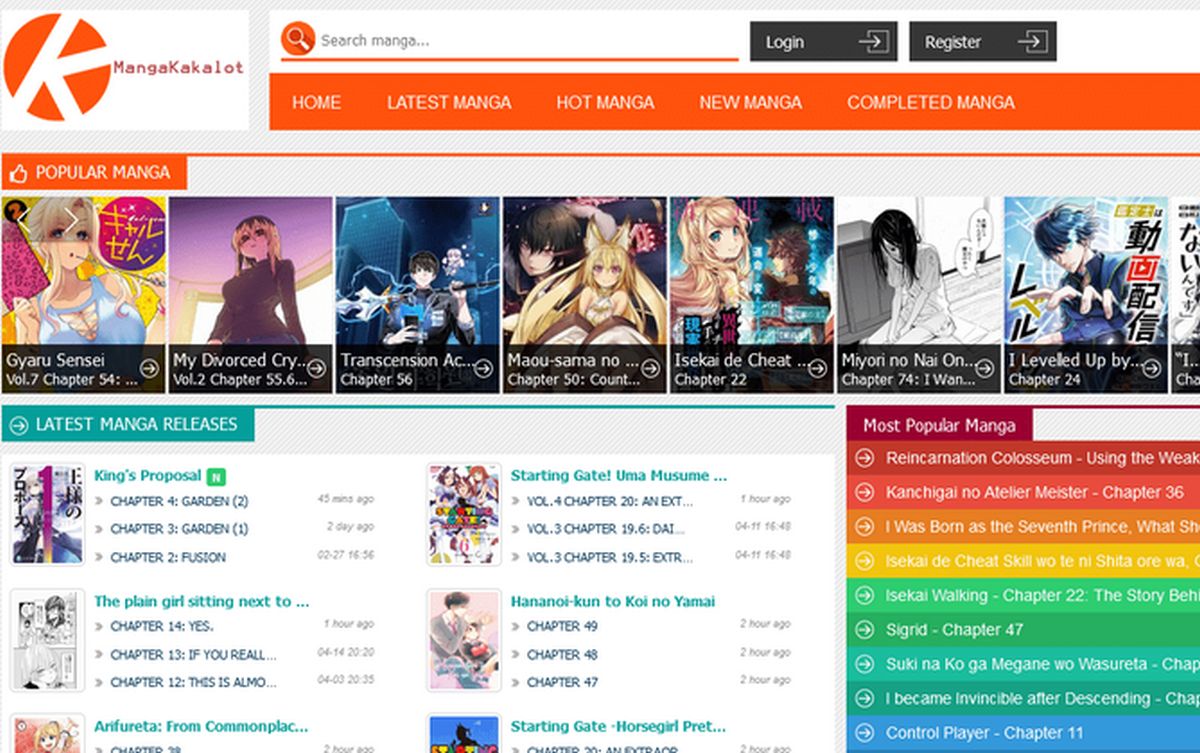Open King's Proposal Chapter 2: Fusion
Screen dimensions: 1200x753
click(168, 558)
